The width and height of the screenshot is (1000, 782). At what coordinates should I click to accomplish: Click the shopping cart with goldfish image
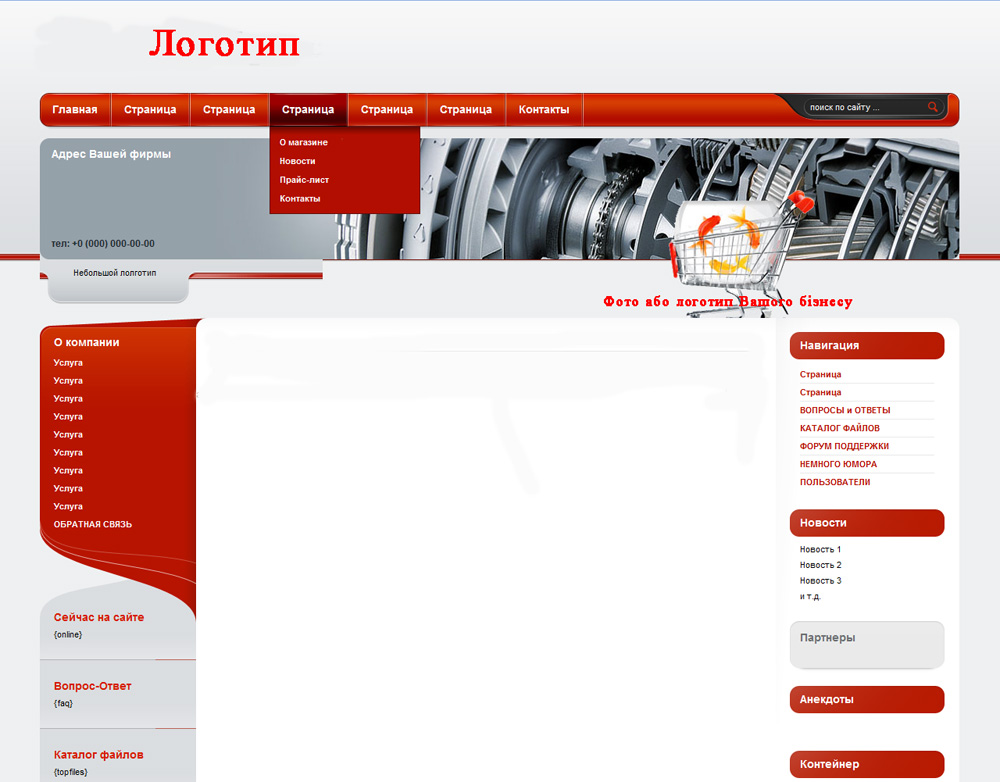pyautogui.click(x=741, y=252)
